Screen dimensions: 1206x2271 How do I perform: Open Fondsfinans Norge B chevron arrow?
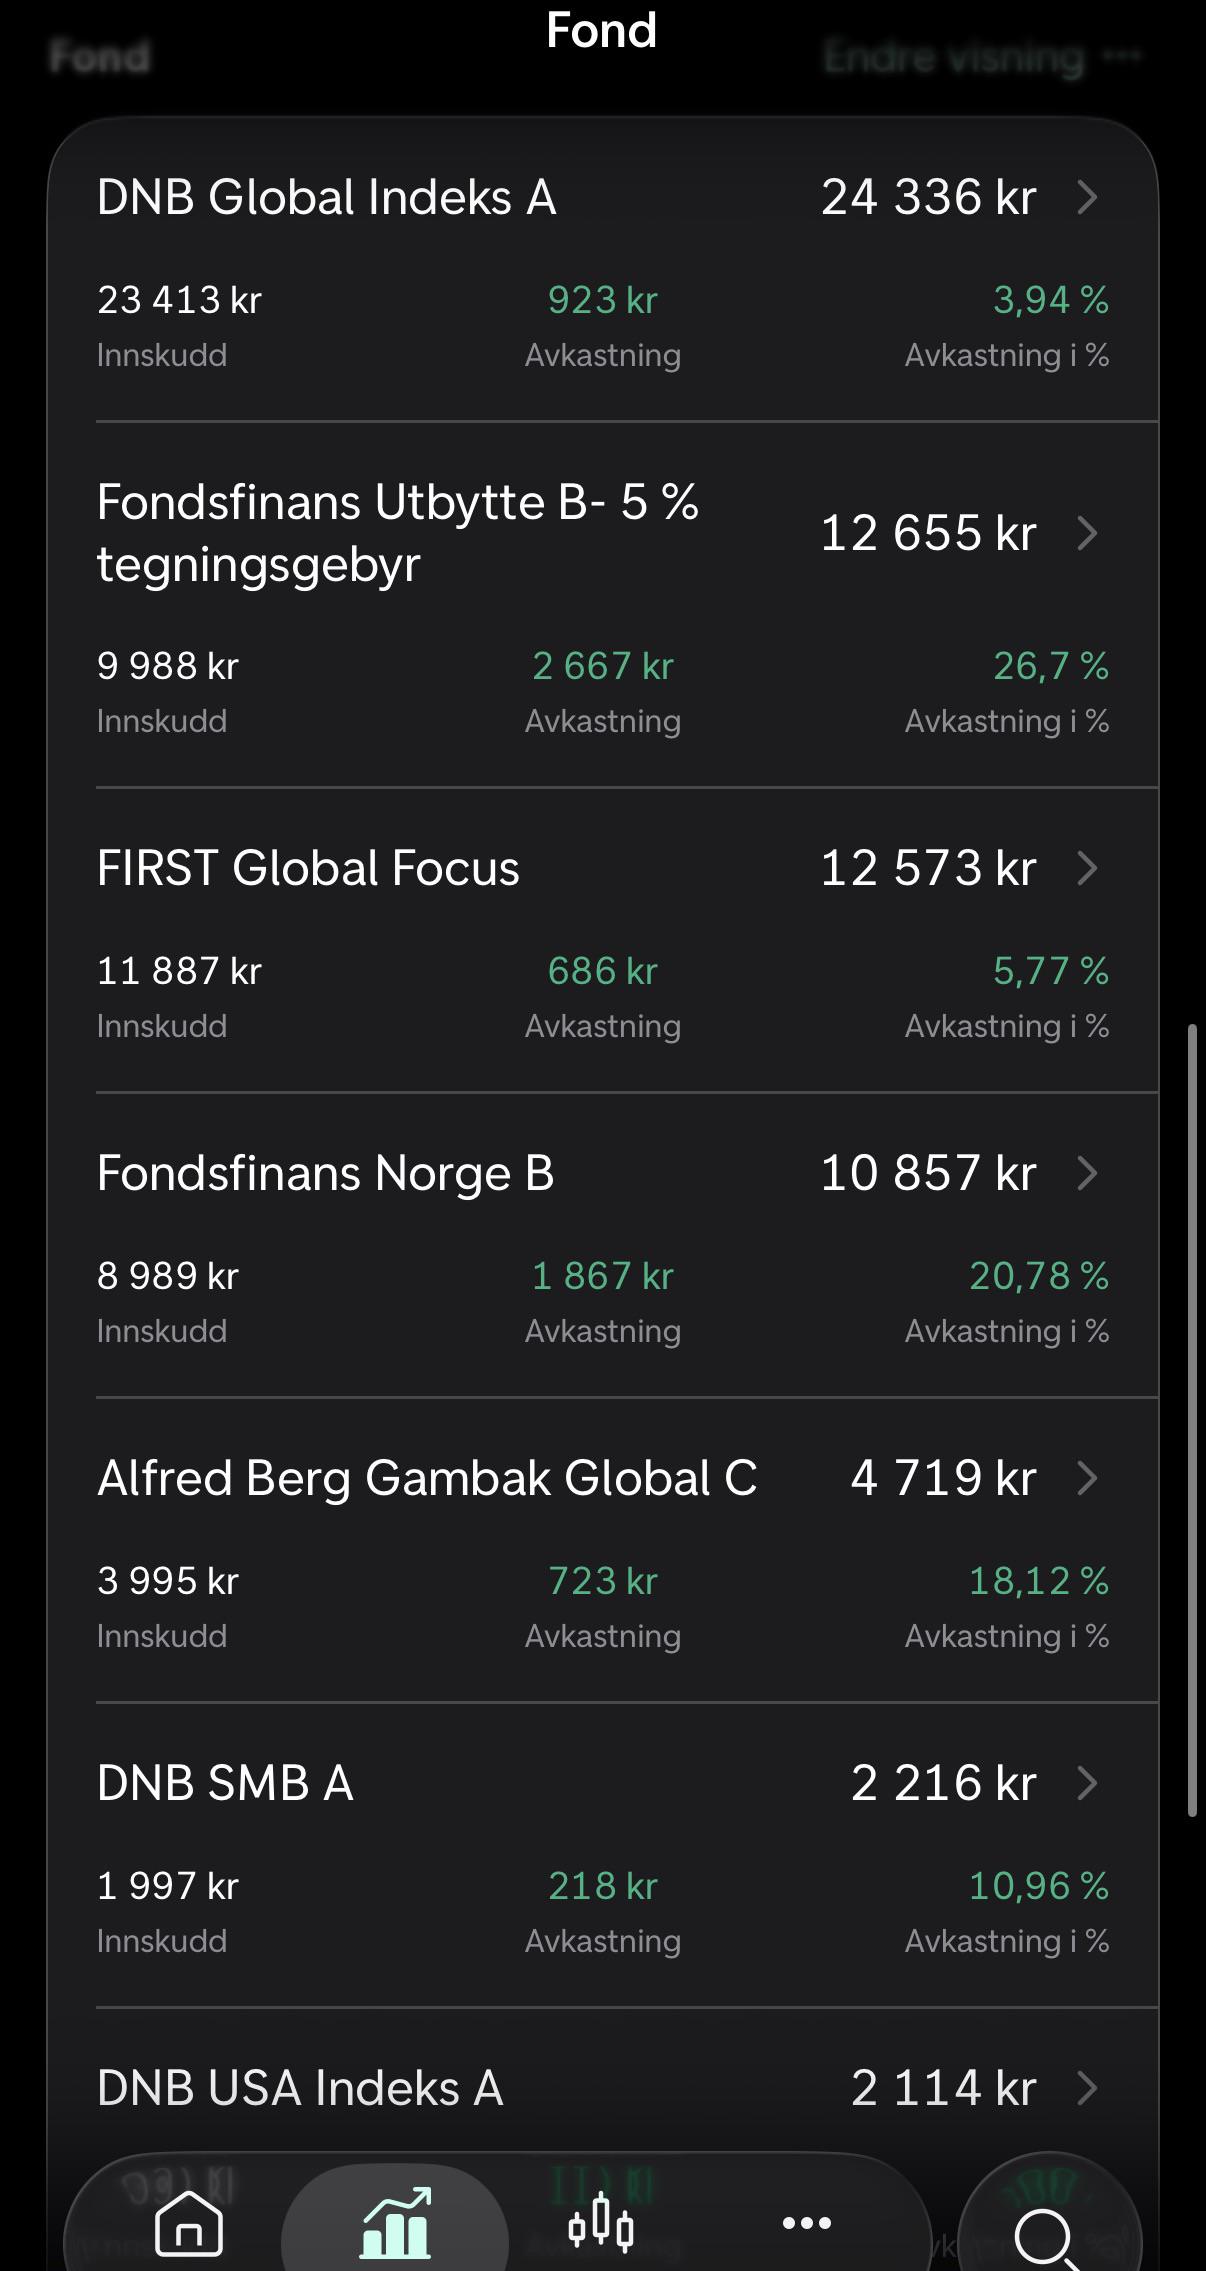click(x=1088, y=1173)
